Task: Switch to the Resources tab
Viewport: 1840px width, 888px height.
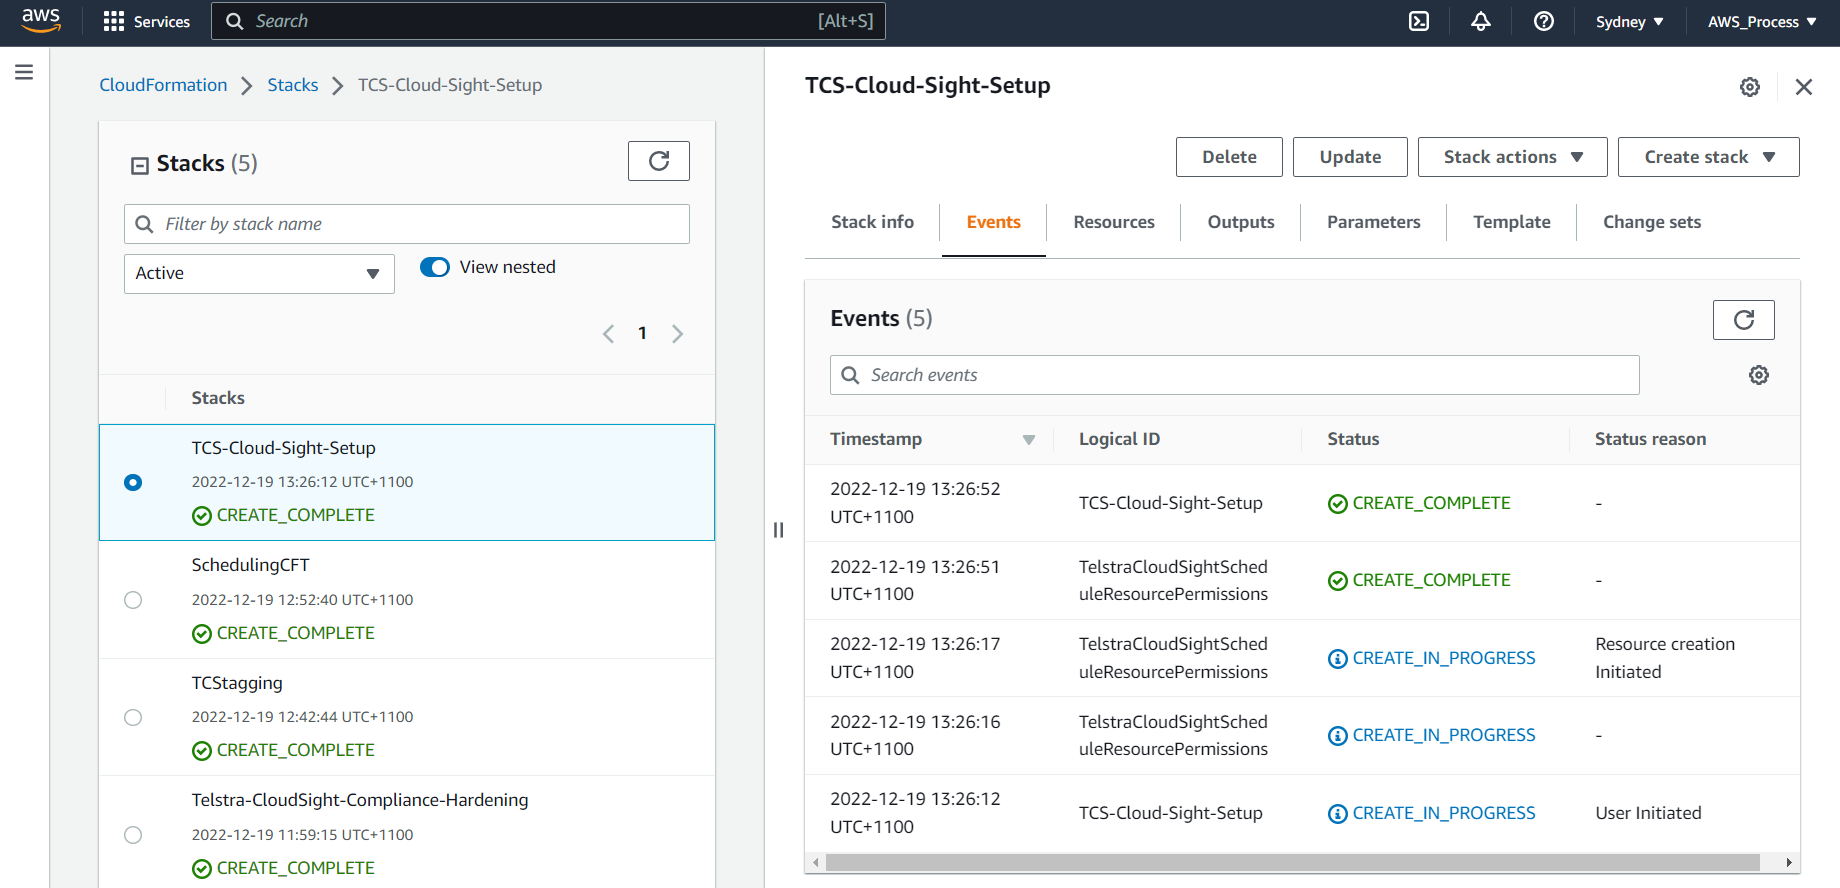Action: click(1113, 222)
